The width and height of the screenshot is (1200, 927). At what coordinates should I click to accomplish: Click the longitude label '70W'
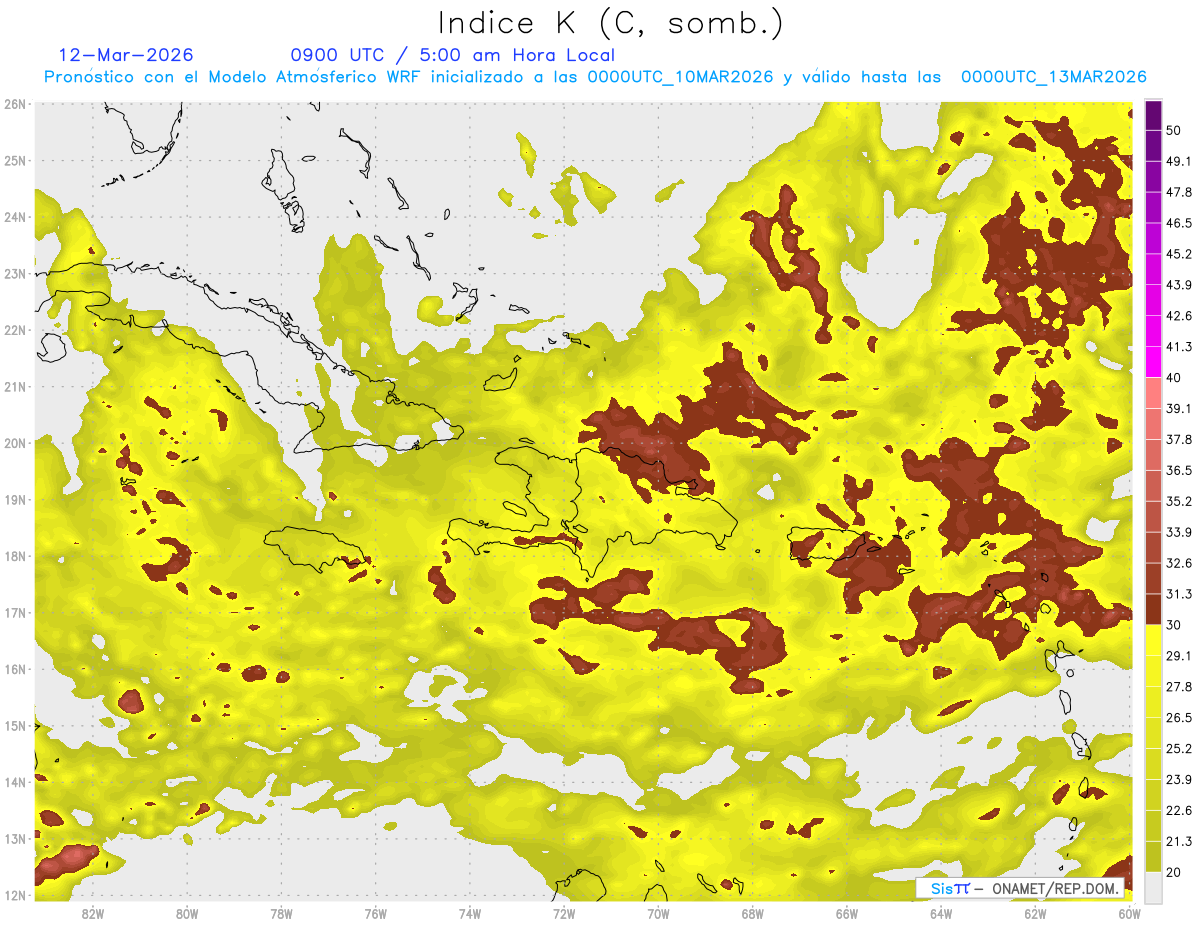(x=658, y=913)
